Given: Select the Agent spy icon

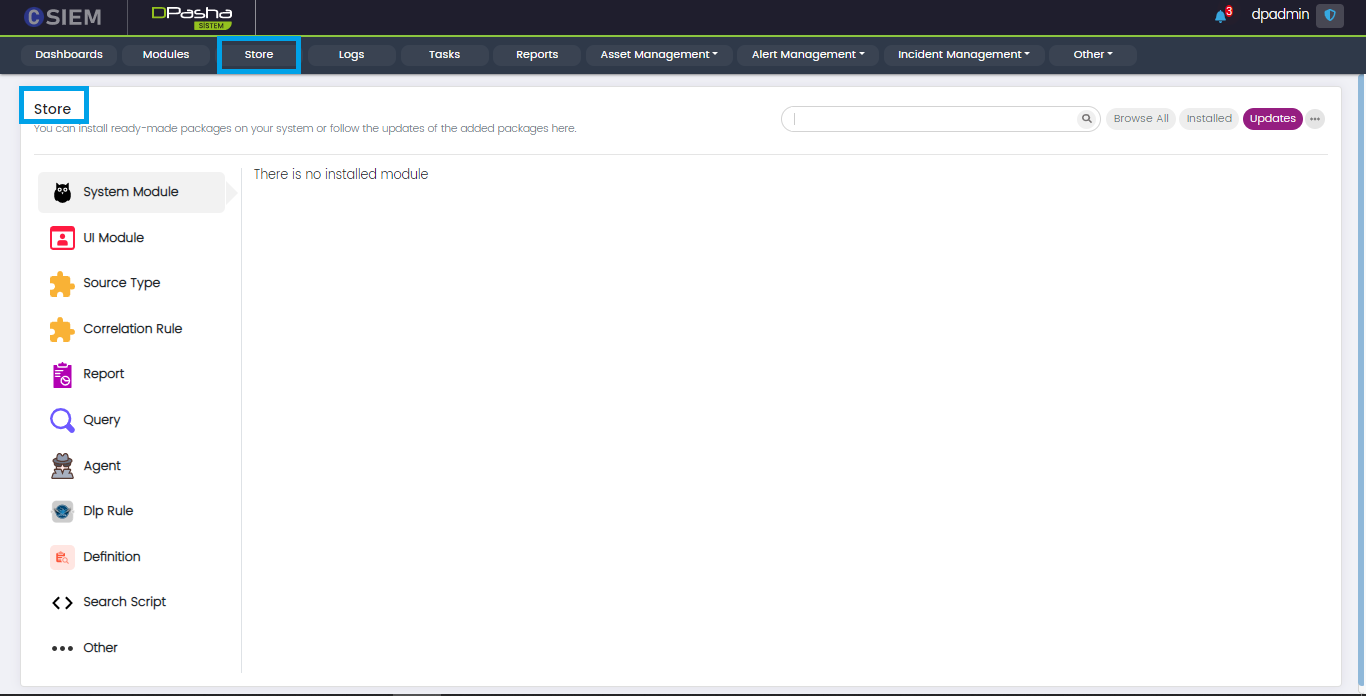Looking at the screenshot, I should pos(62,466).
